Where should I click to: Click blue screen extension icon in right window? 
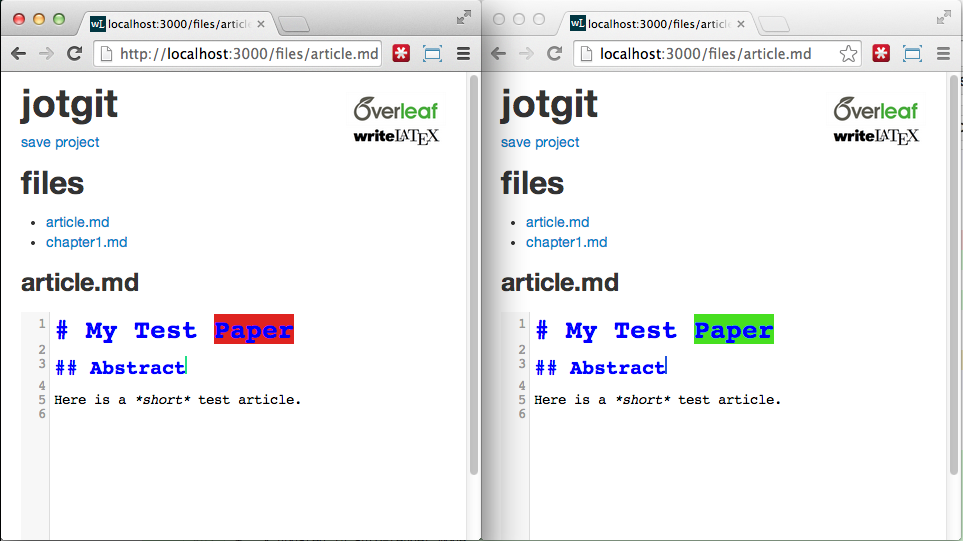[x=913, y=54]
